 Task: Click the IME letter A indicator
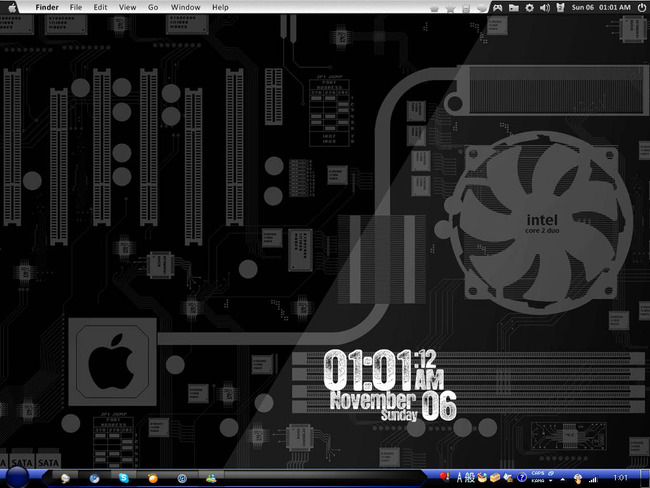pos(459,478)
